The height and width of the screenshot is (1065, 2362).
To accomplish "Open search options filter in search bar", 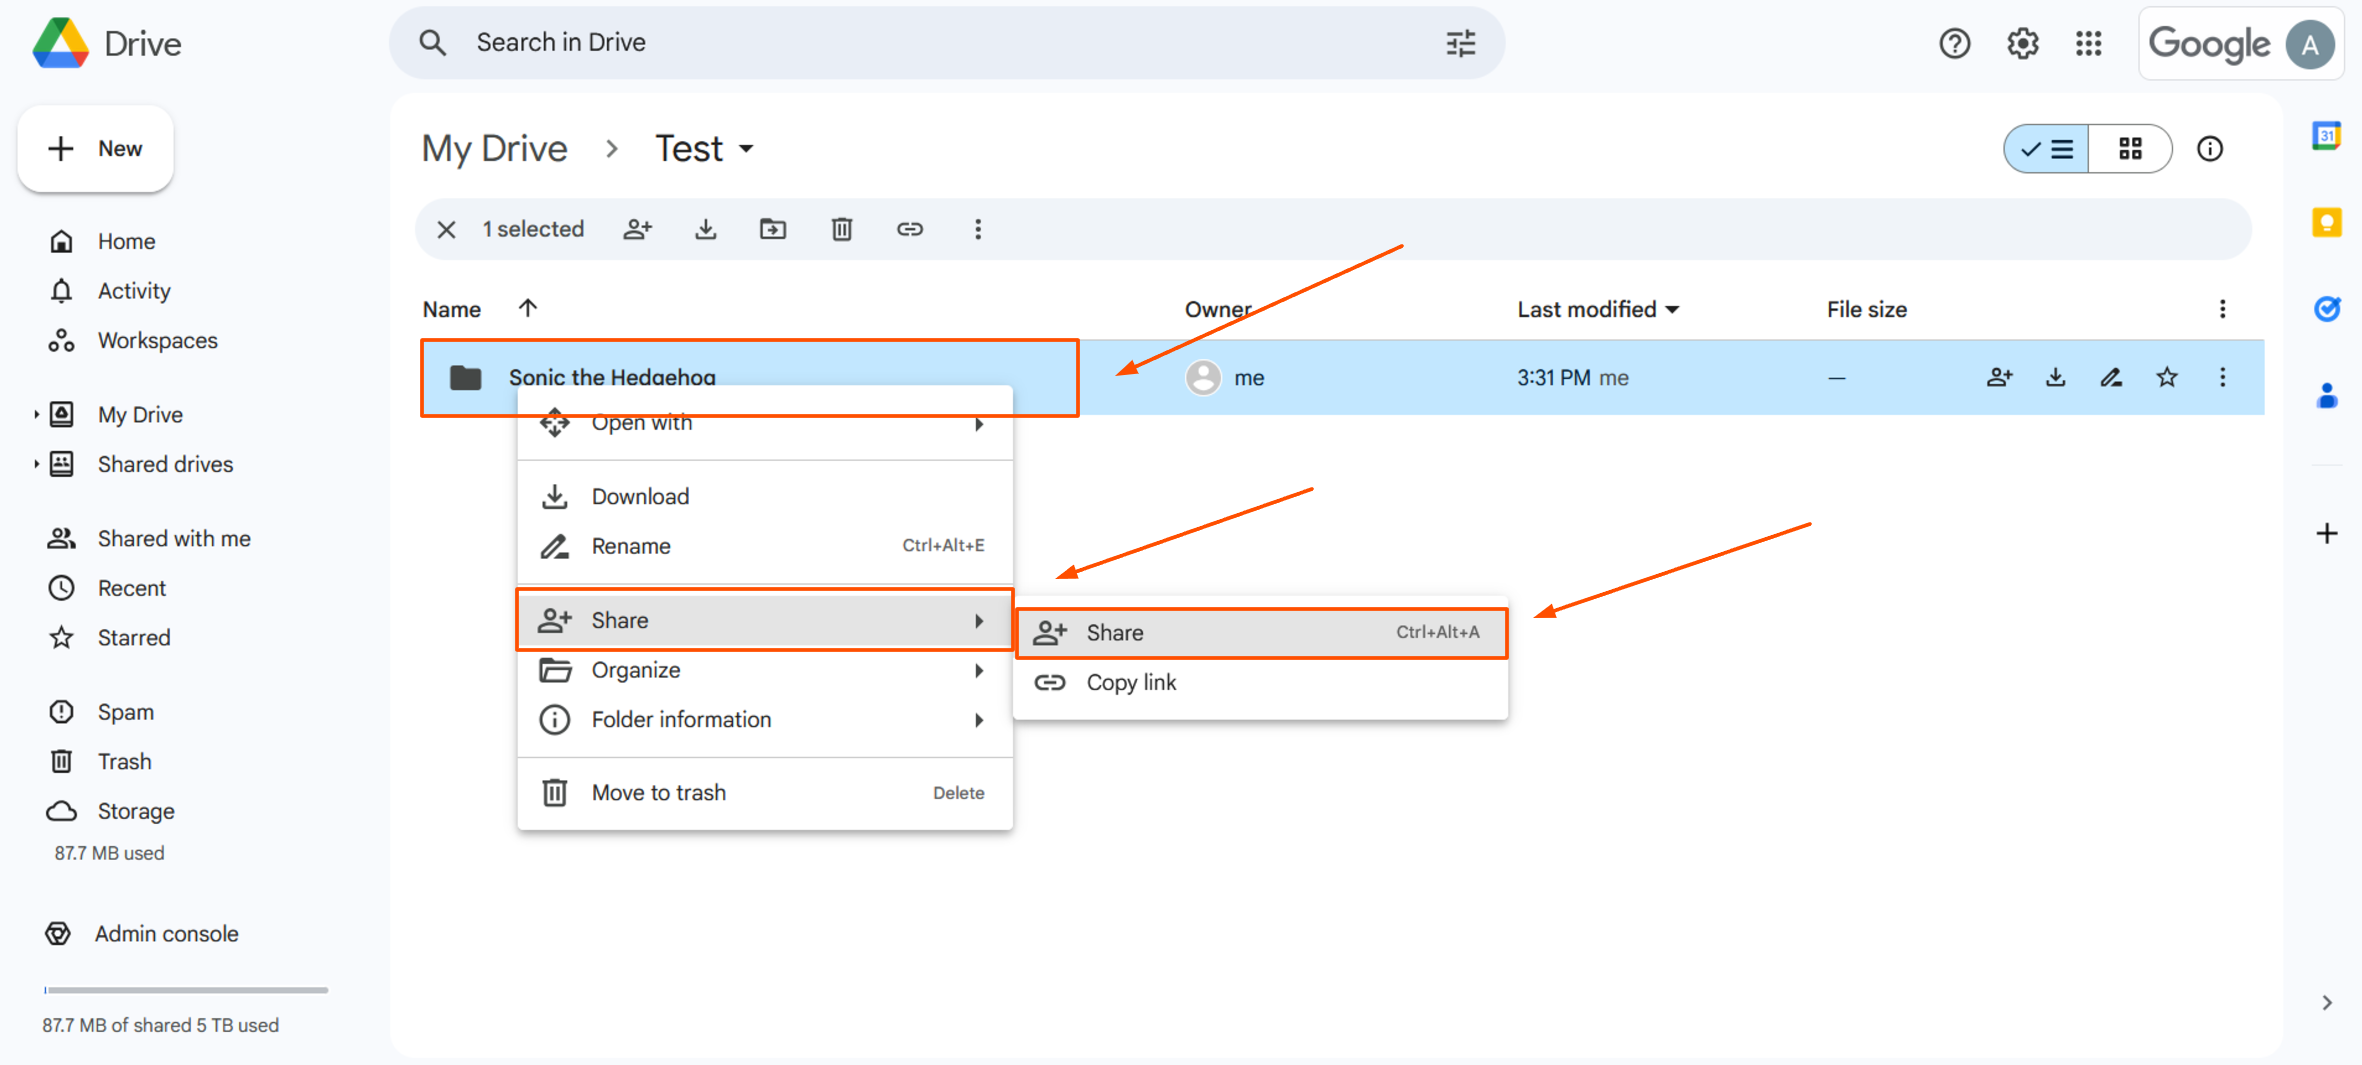I will tap(1460, 43).
